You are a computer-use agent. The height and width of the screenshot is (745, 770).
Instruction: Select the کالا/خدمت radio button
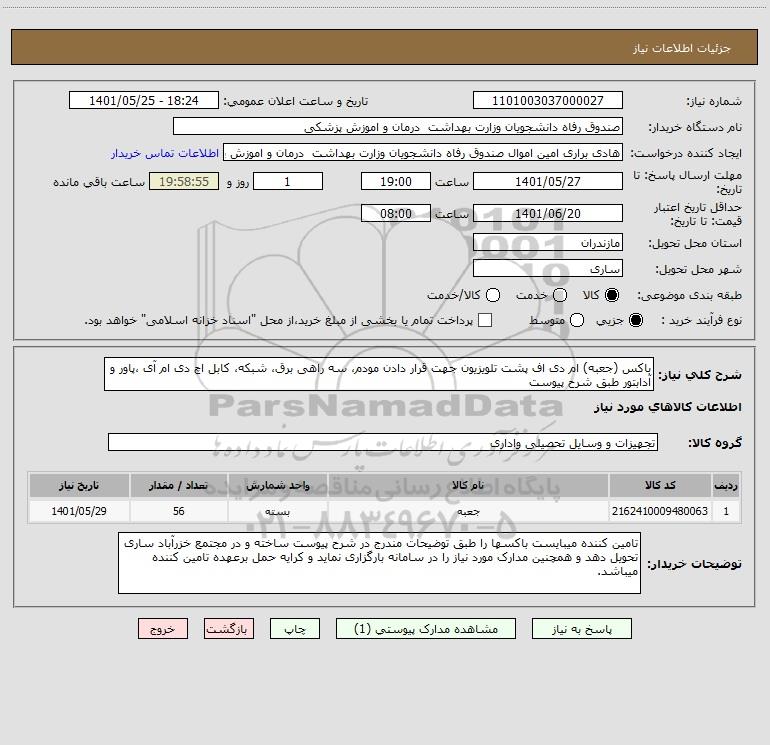(493, 295)
